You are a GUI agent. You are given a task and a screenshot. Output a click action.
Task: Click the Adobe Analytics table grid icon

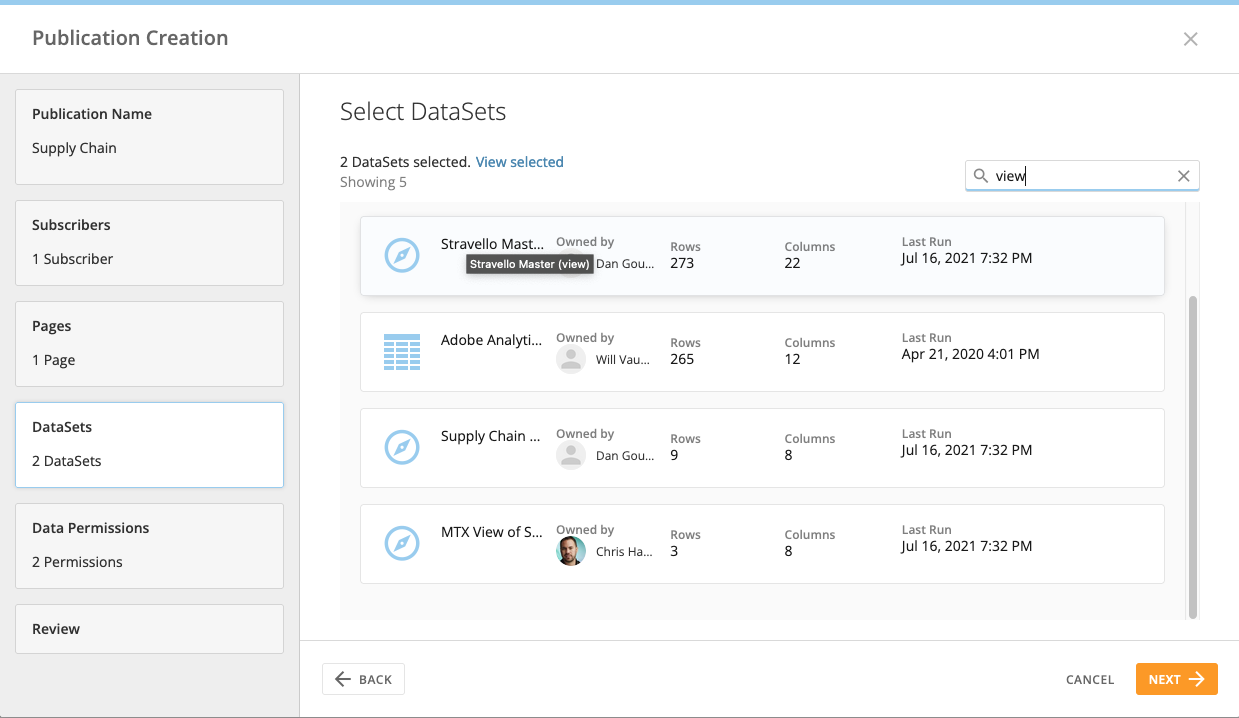point(401,352)
